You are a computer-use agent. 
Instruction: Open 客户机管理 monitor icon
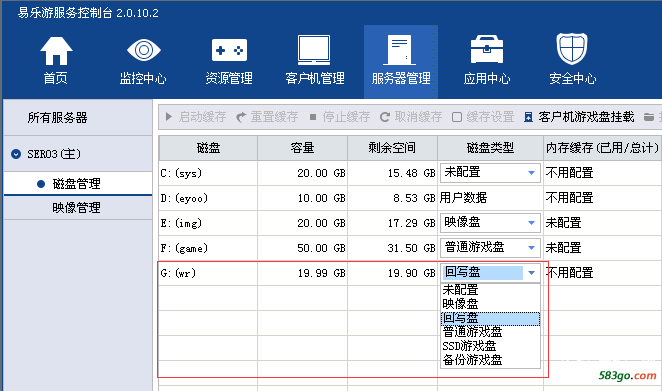314,50
